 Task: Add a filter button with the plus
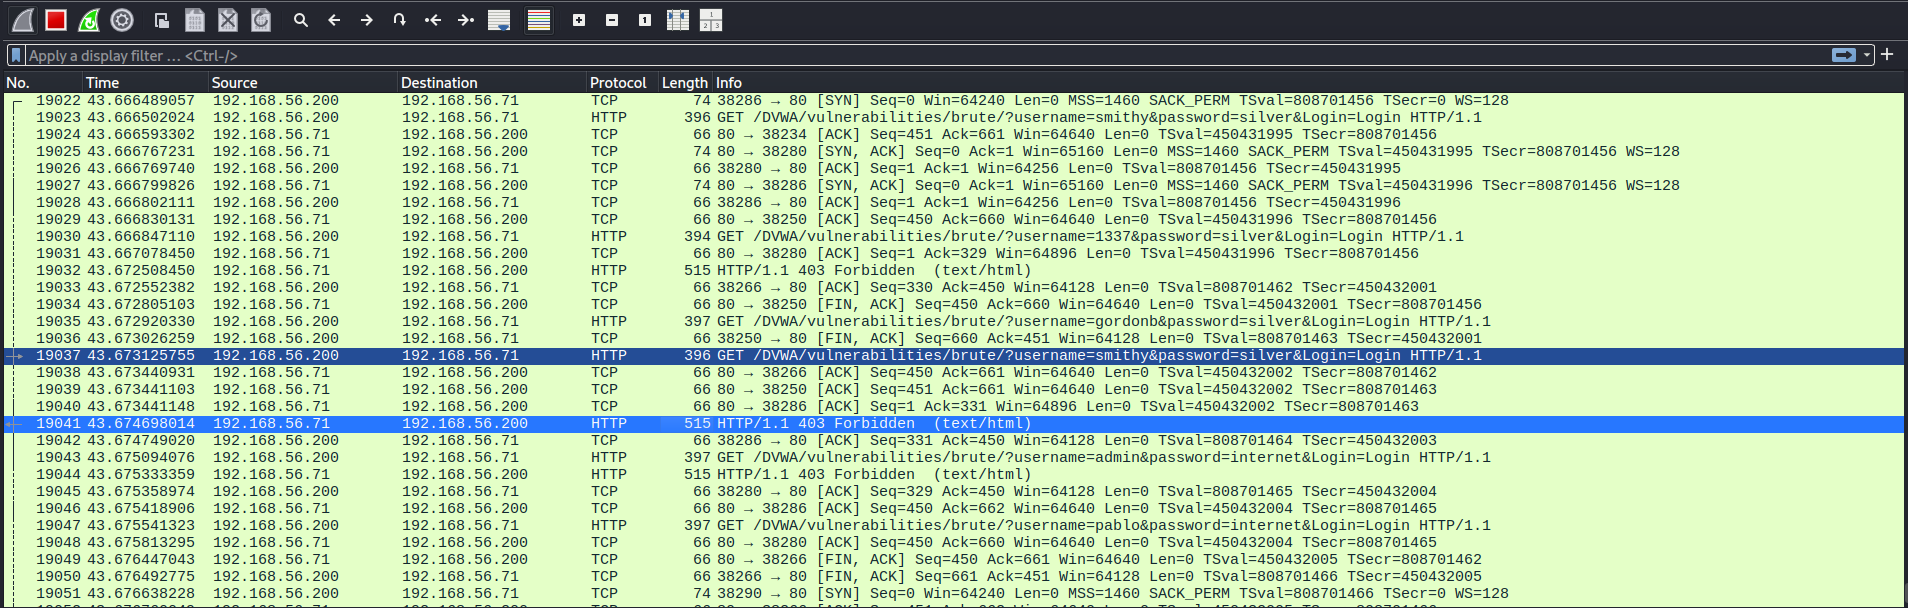click(x=1887, y=55)
